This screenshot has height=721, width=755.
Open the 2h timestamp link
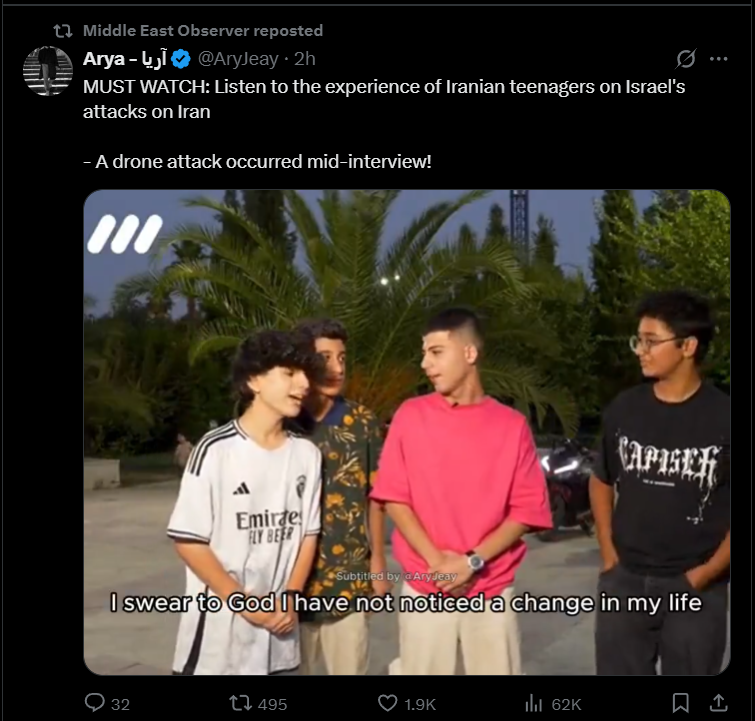(x=305, y=59)
